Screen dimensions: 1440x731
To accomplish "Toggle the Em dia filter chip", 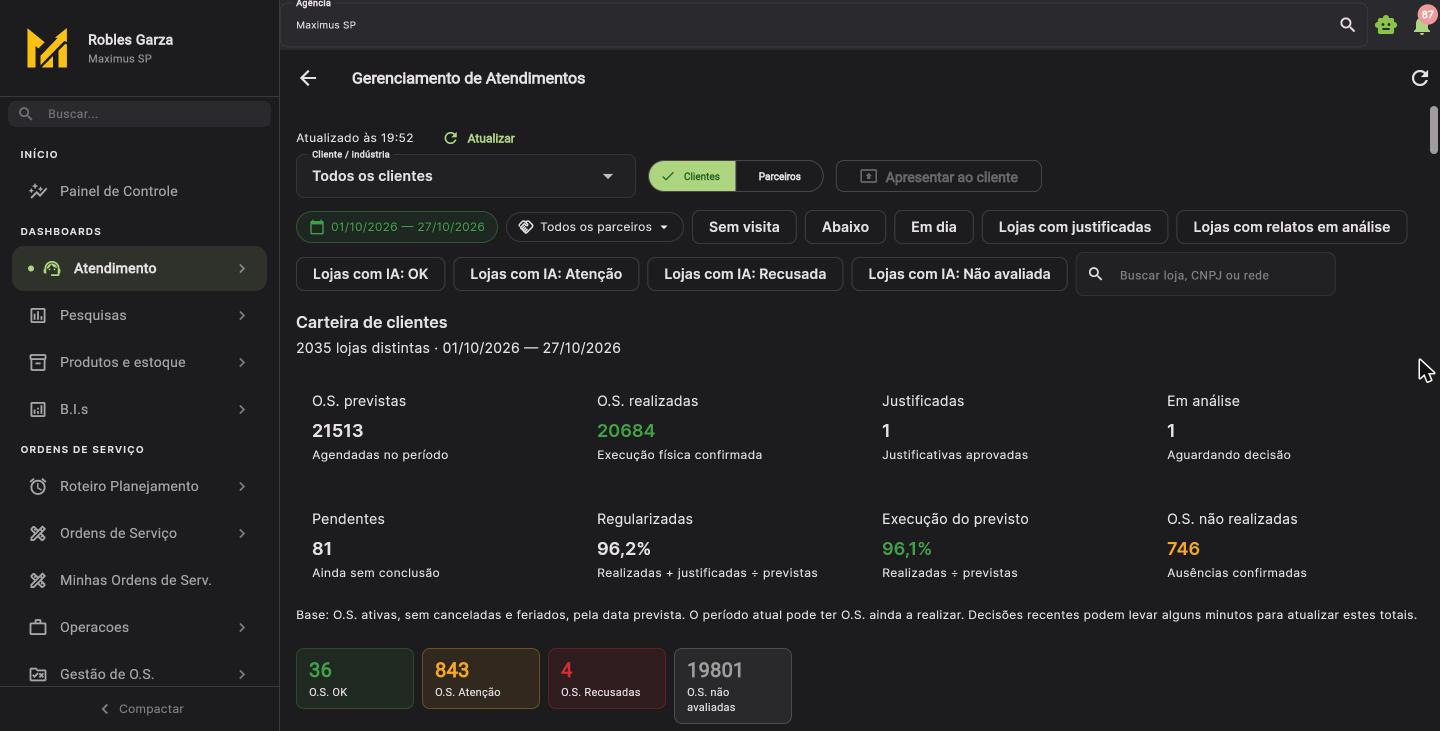I will point(934,227).
